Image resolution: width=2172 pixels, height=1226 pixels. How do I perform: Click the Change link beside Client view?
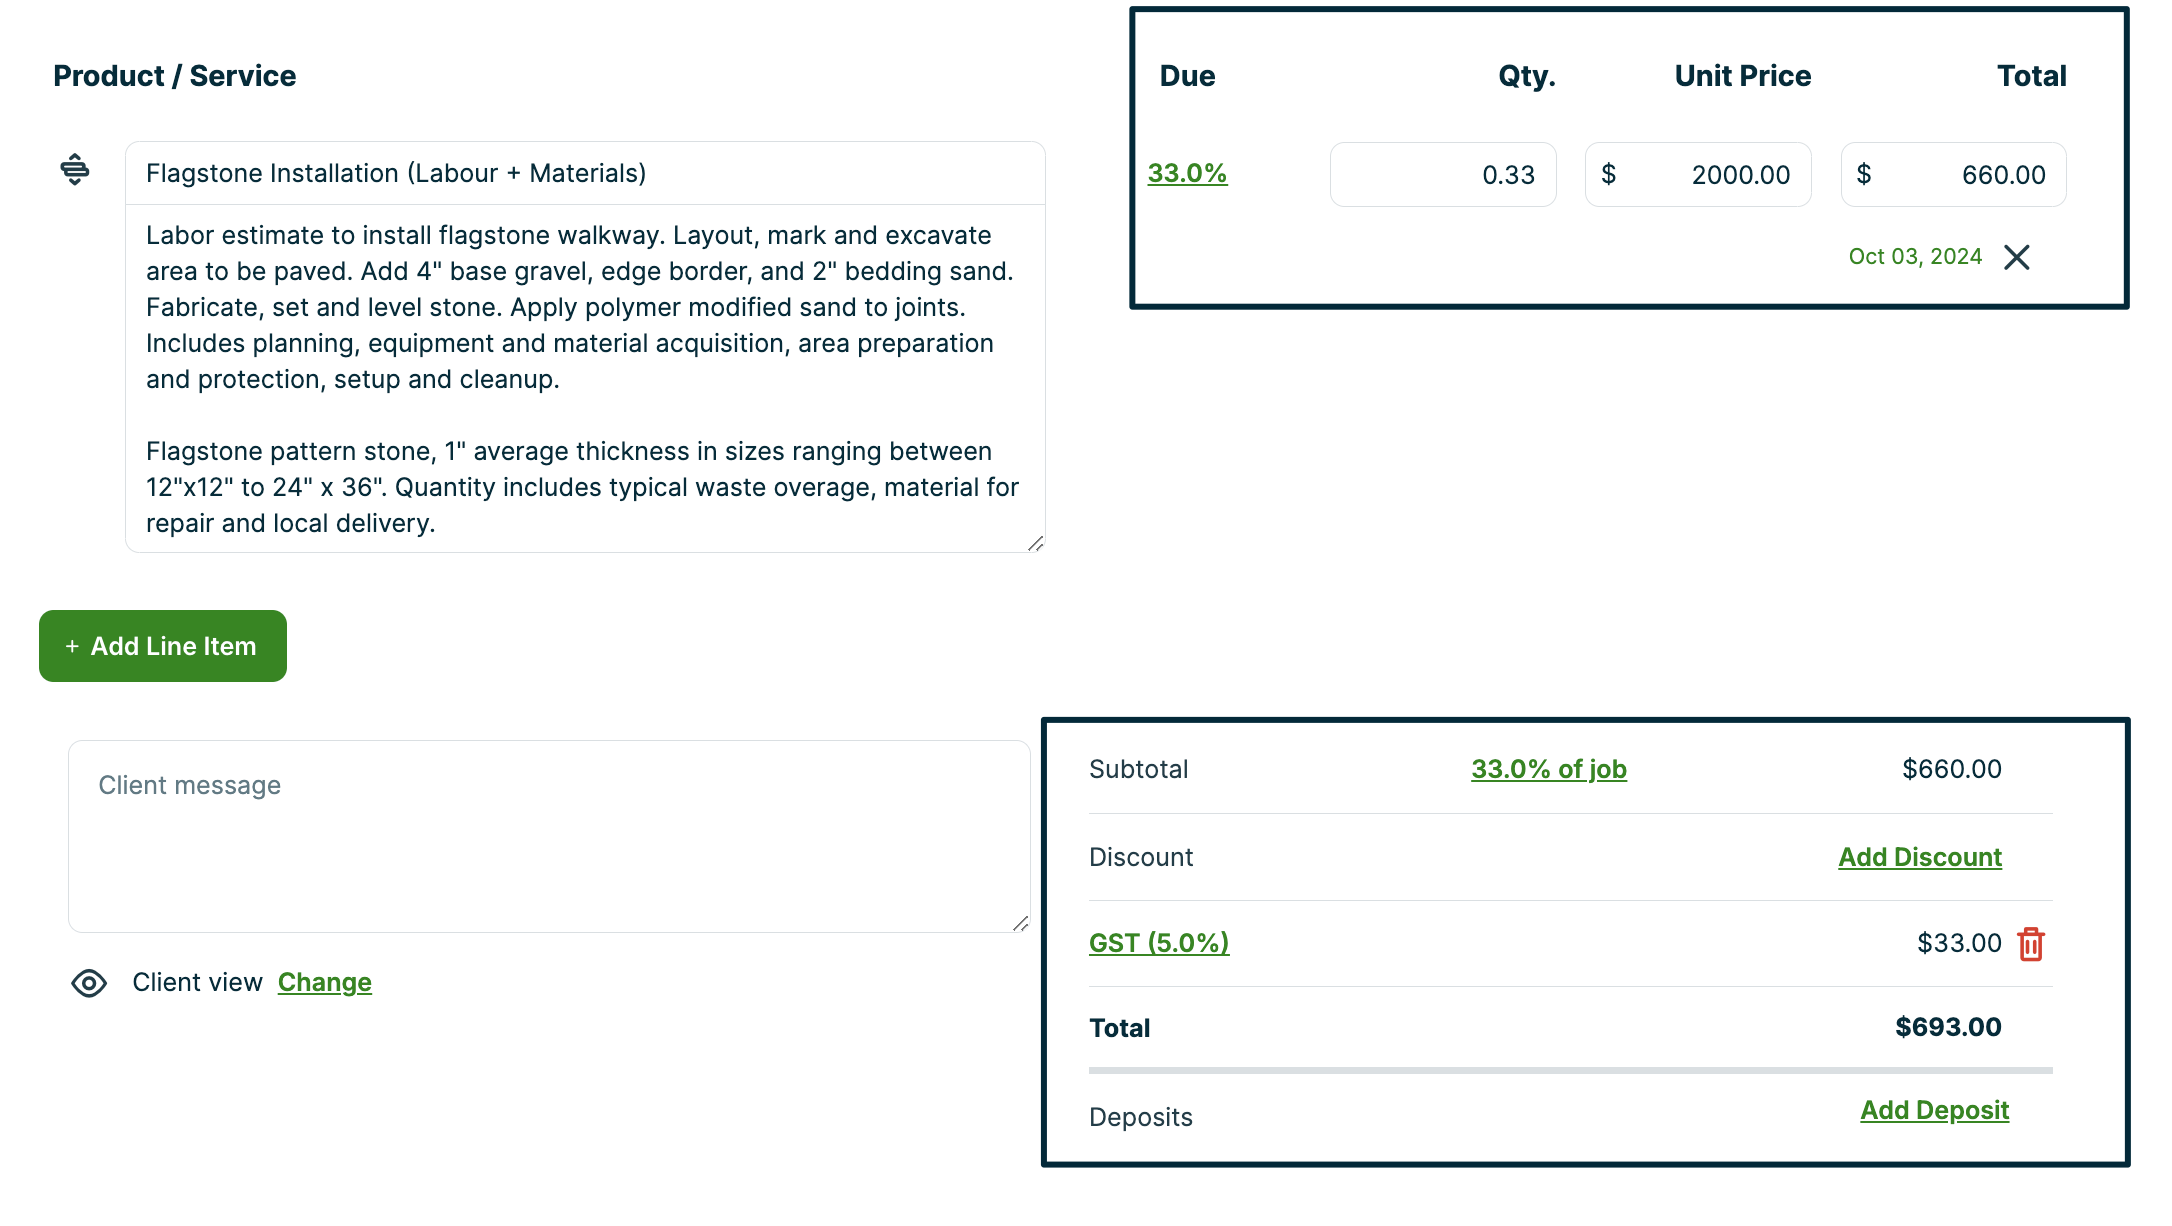click(x=324, y=982)
